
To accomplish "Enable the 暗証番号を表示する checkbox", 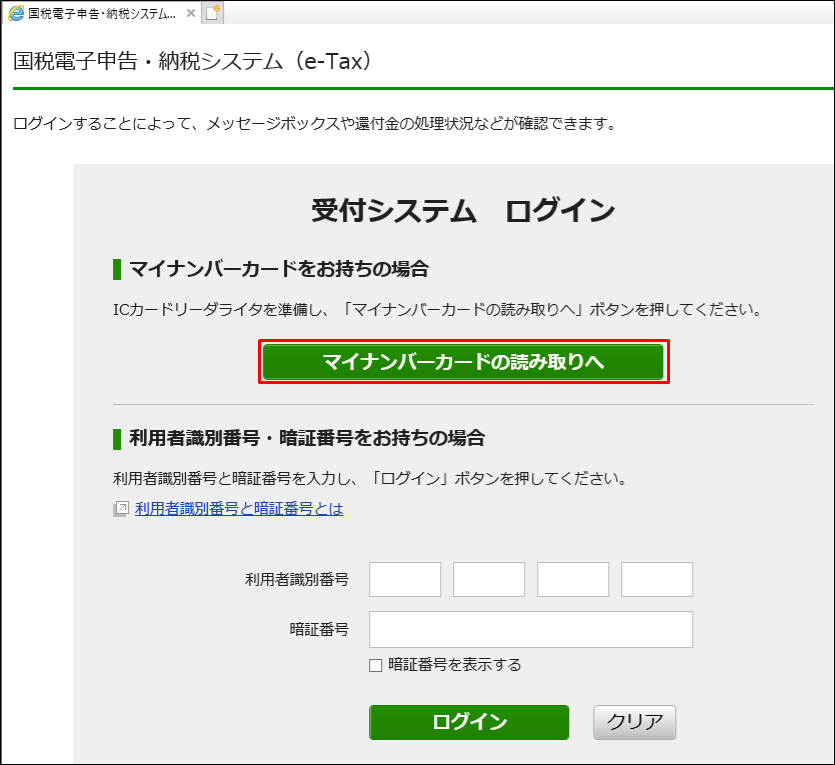I will click(375, 665).
